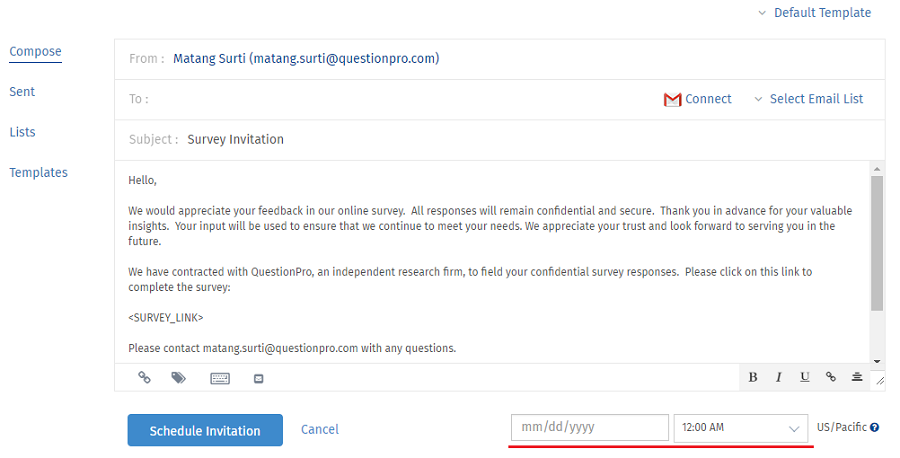Click the center alignment icon
Screen dimensions: 900x458
point(857,377)
